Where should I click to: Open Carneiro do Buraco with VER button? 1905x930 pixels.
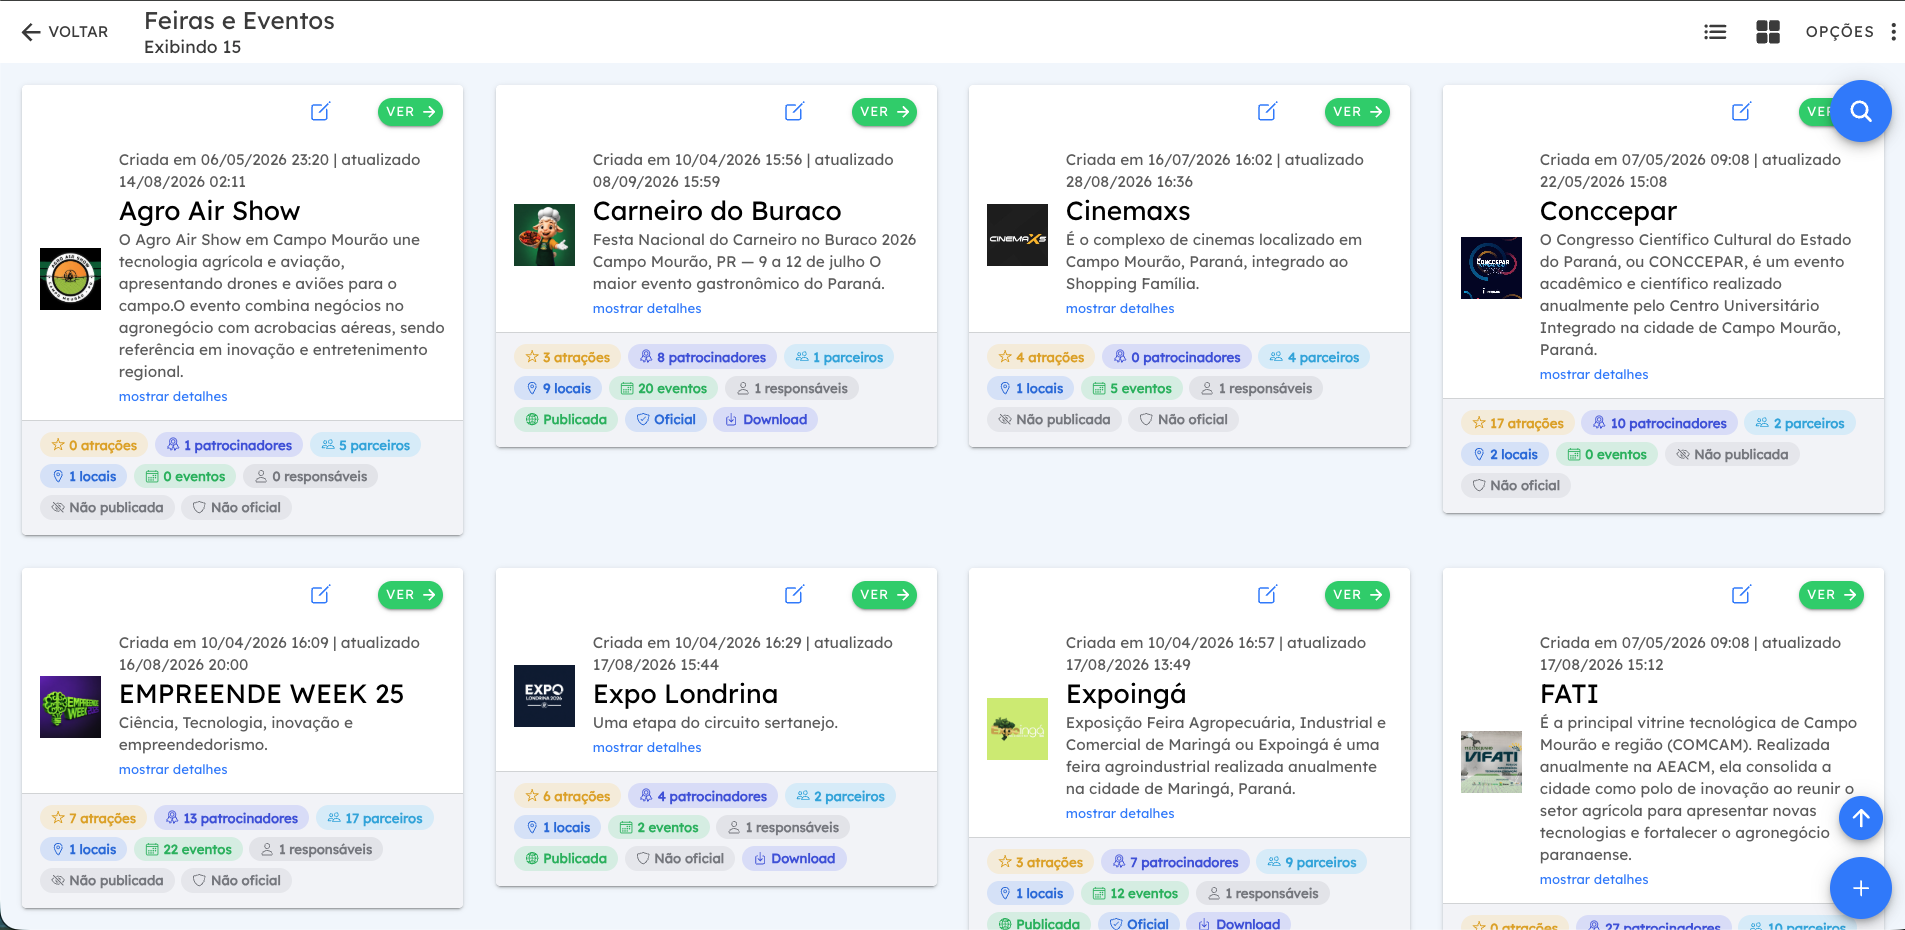pyautogui.click(x=884, y=112)
